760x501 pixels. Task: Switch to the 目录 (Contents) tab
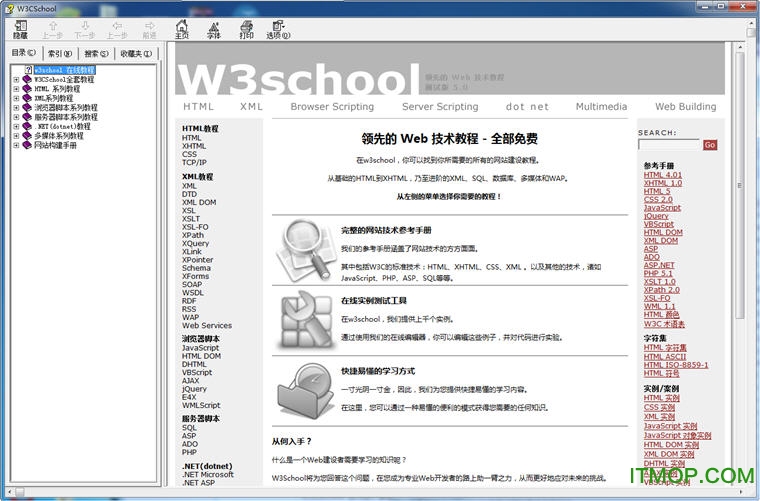(x=23, y=52)
